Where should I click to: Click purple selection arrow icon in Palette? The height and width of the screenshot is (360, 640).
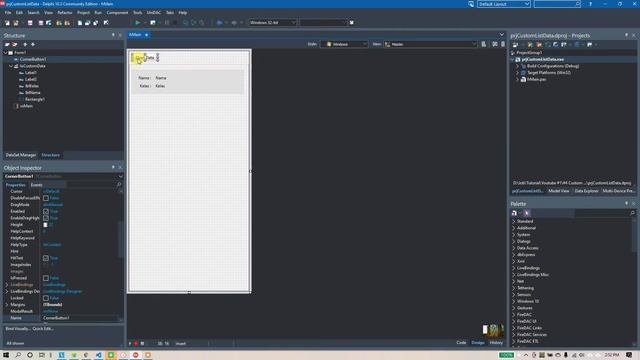tap(527, 213)
